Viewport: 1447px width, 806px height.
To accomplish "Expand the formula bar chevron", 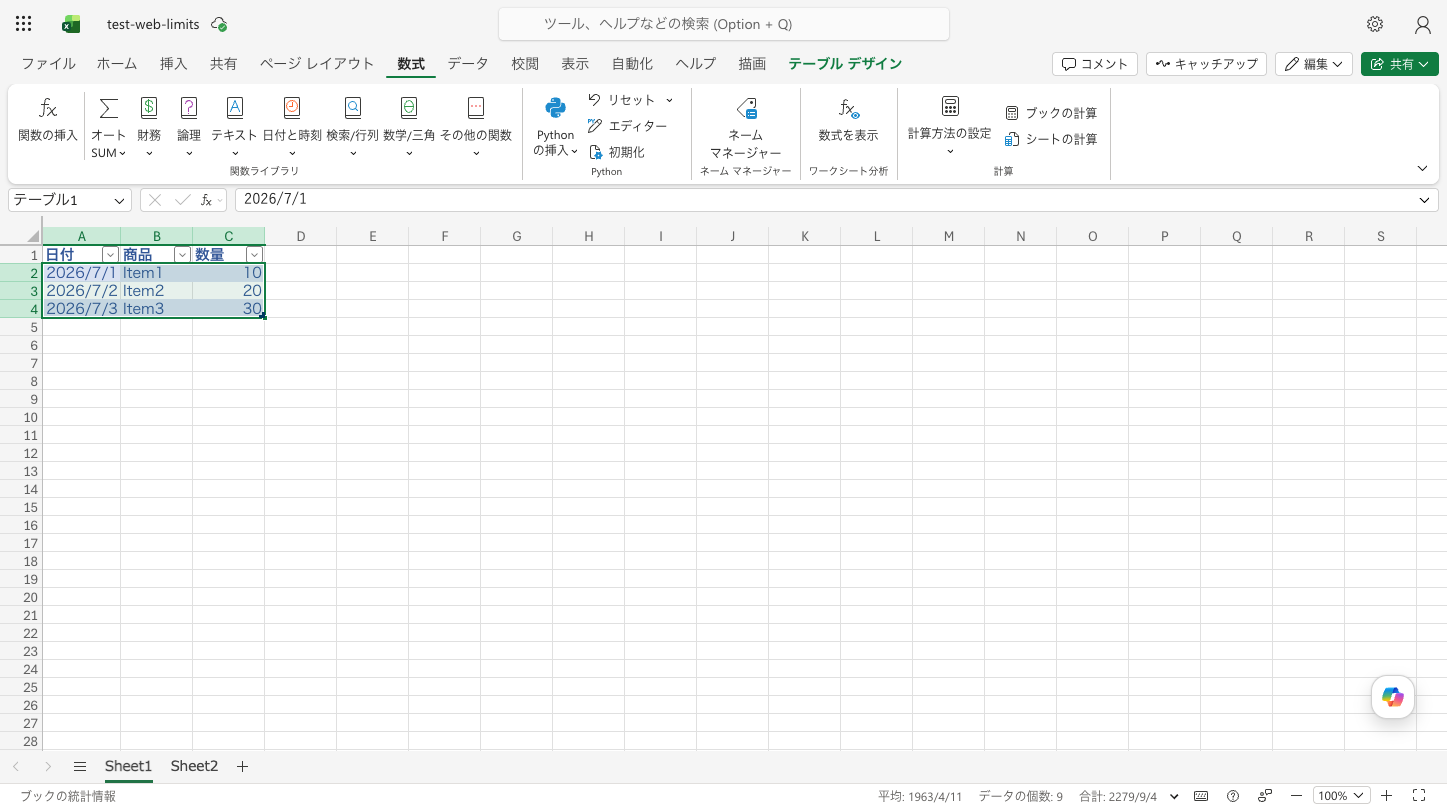I will [1424, 200].
